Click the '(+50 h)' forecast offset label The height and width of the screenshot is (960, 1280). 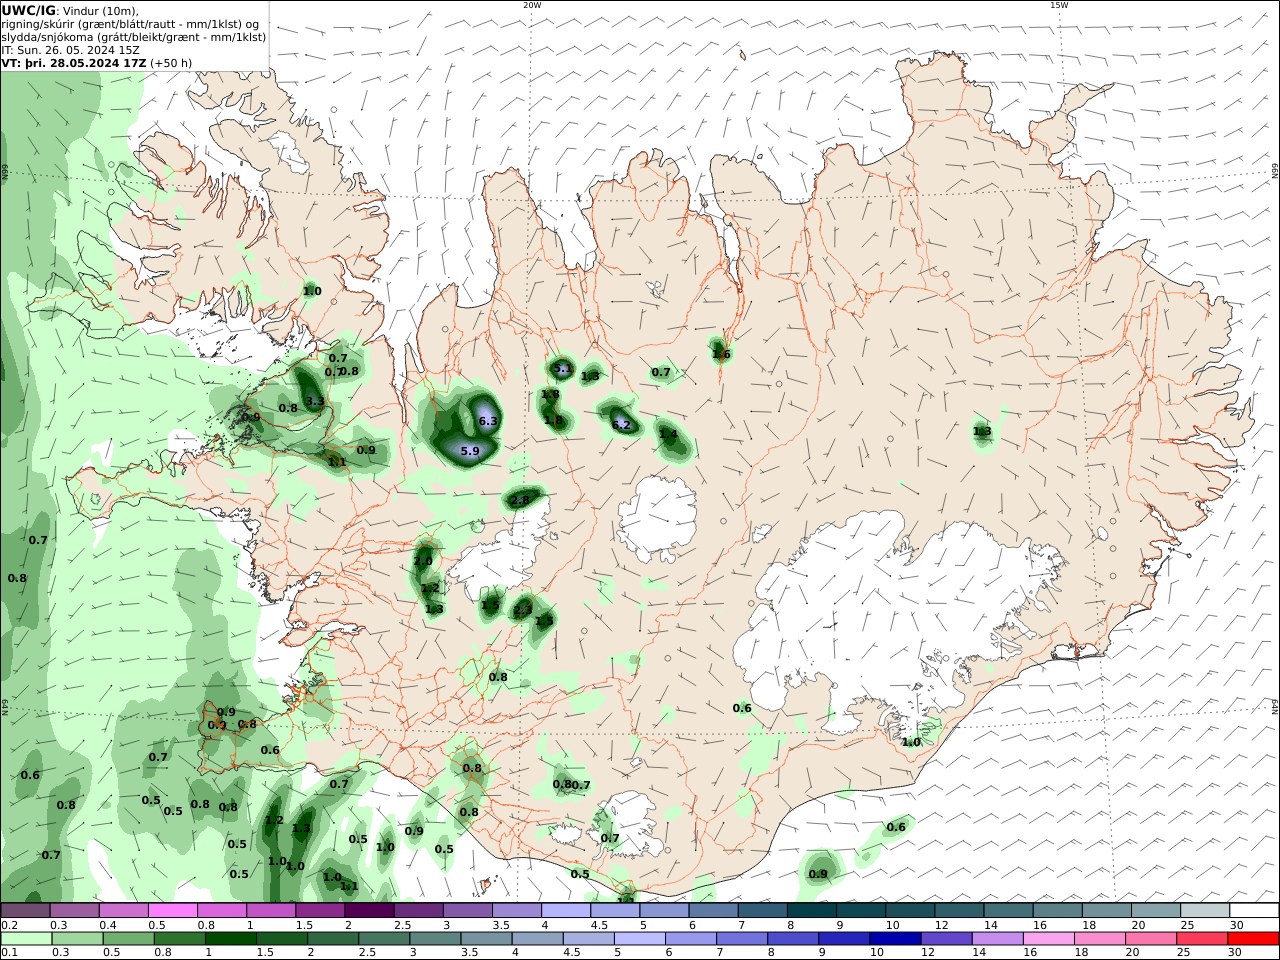pos(171,63)
